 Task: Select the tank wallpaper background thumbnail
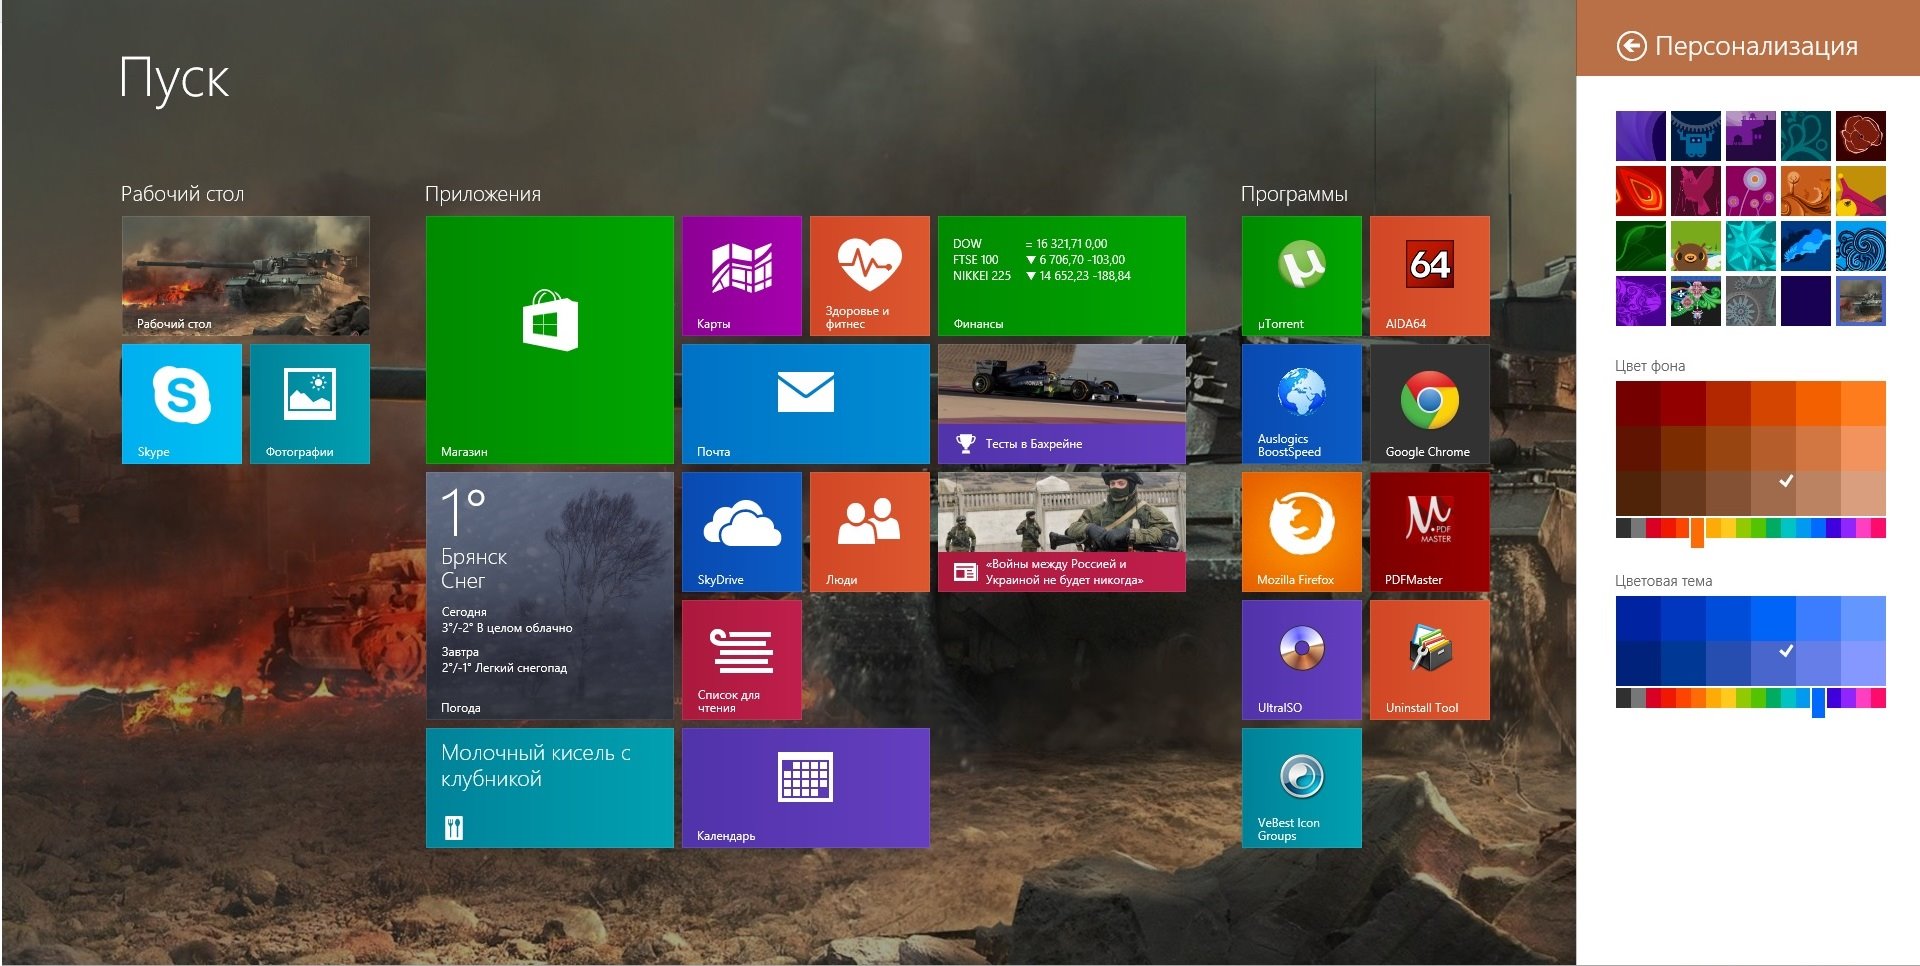point(1860,301)
